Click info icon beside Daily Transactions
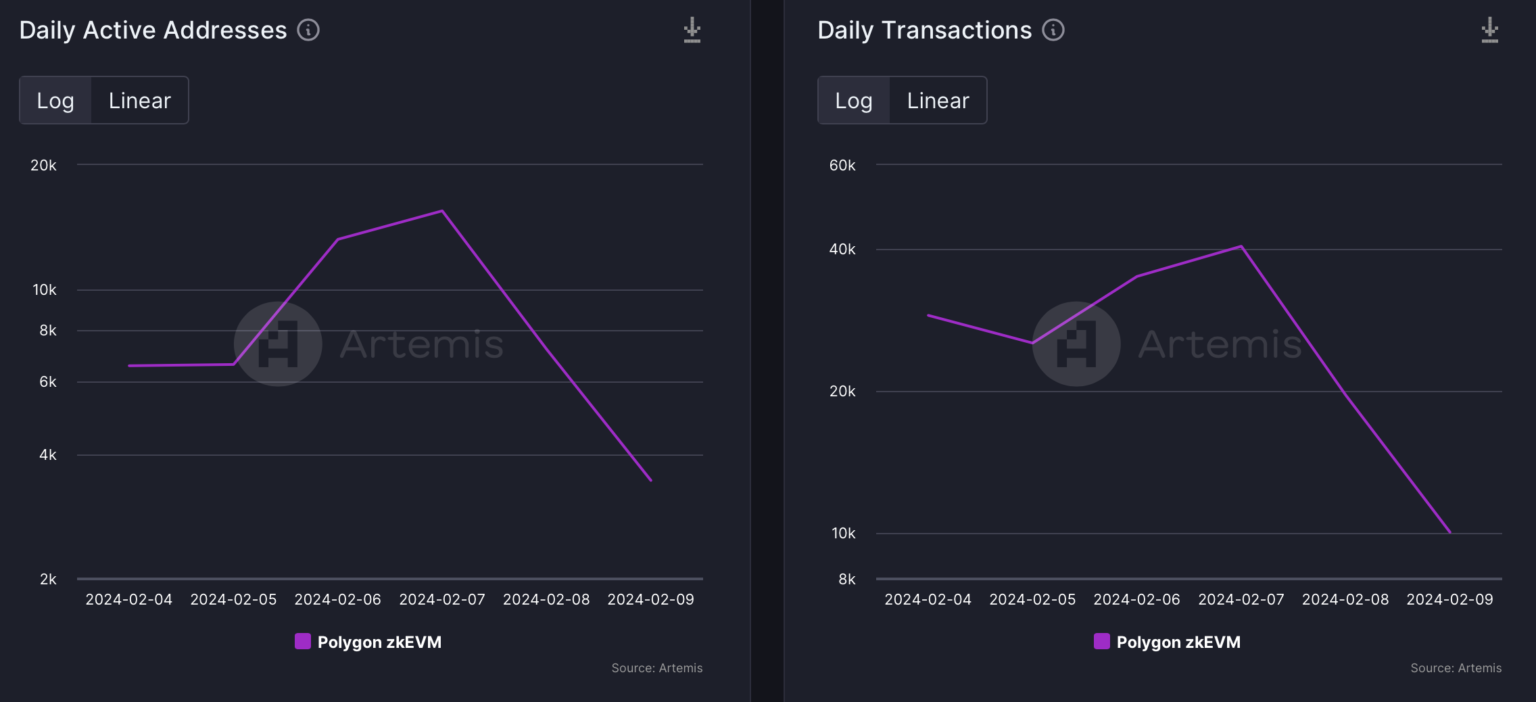This screenshot has height=702, width=1536. (x=1053, y=30)
